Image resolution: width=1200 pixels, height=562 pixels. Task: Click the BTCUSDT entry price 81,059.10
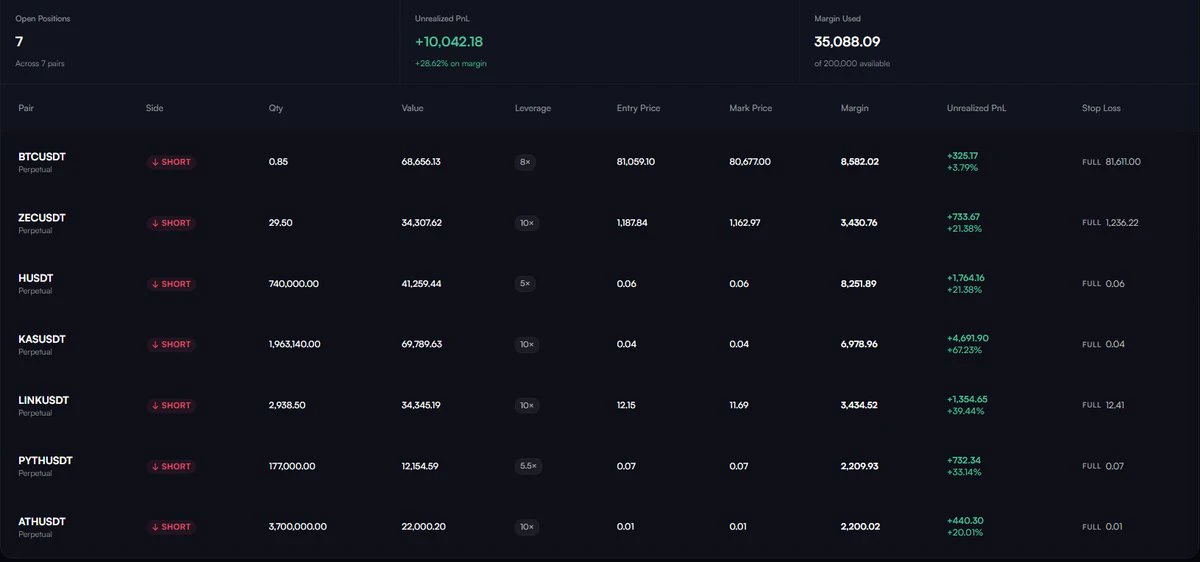pos(636,162)
